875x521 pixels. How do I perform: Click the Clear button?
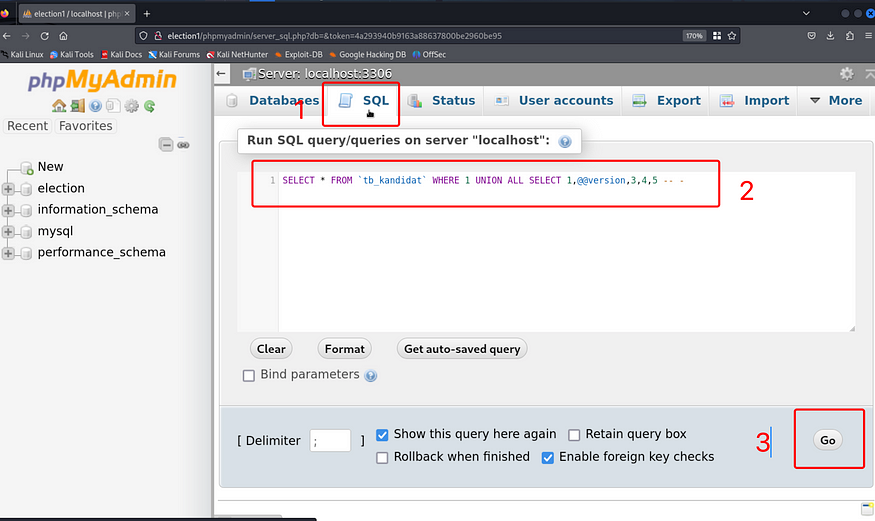coord(271,349)
